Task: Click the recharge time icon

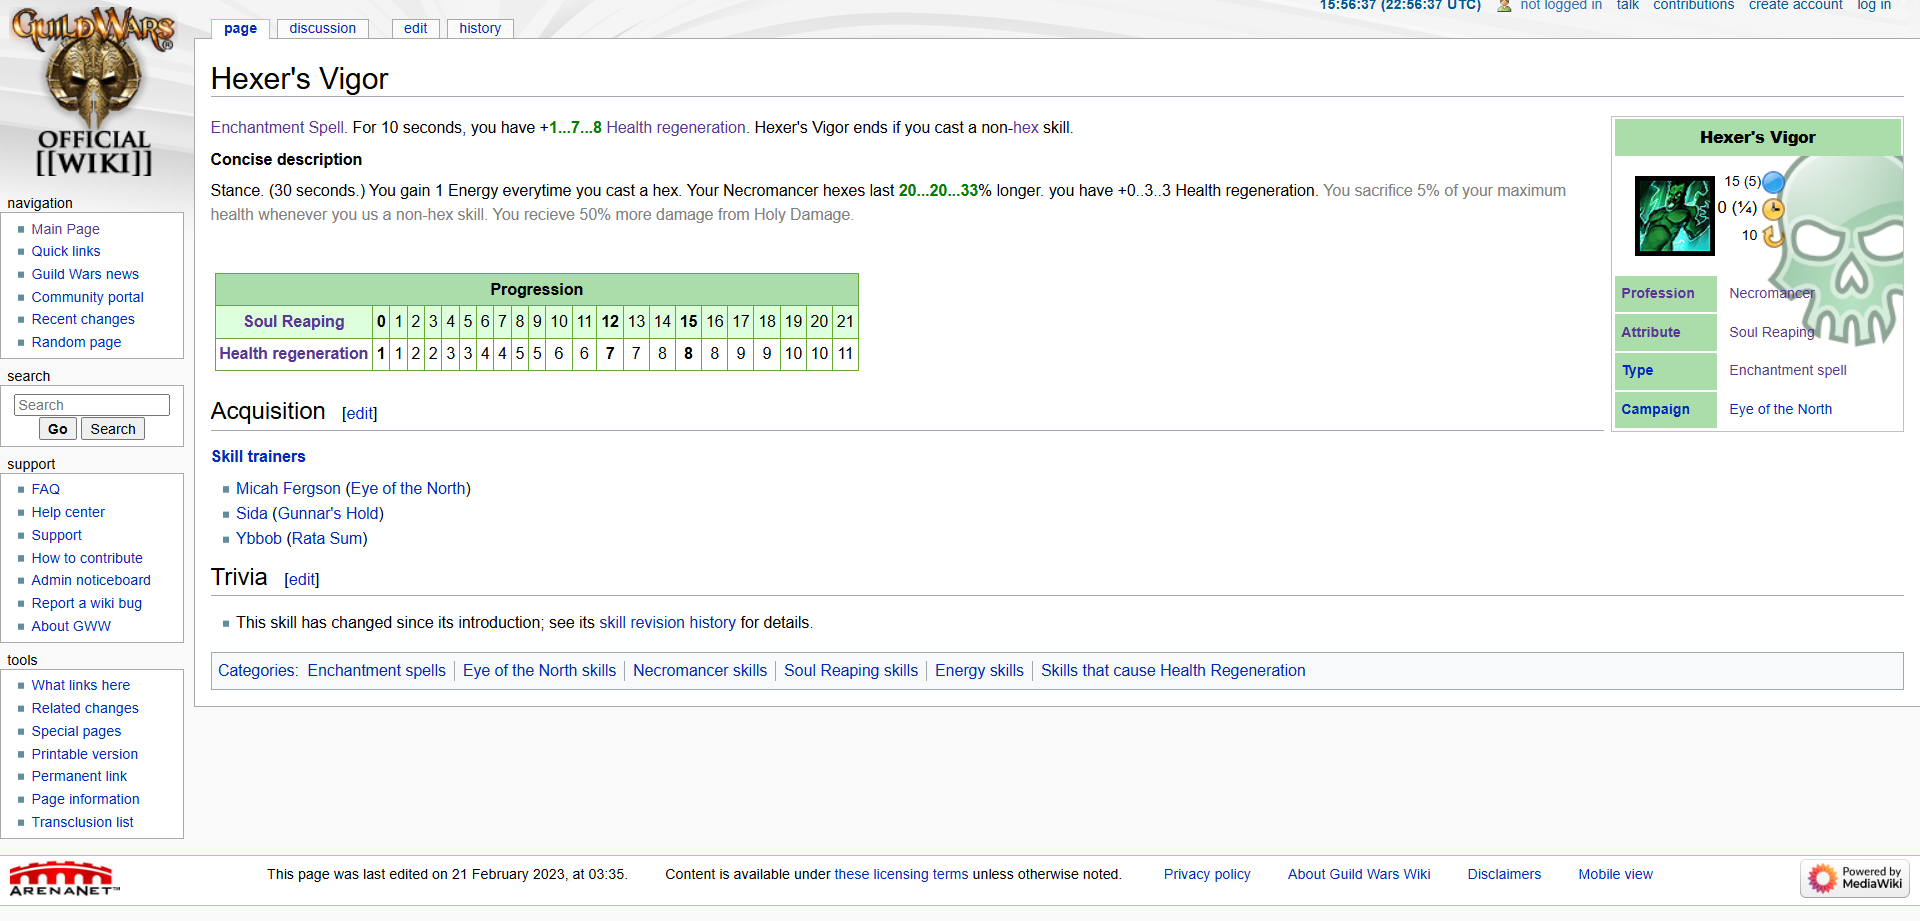Action: [1772, 236]
